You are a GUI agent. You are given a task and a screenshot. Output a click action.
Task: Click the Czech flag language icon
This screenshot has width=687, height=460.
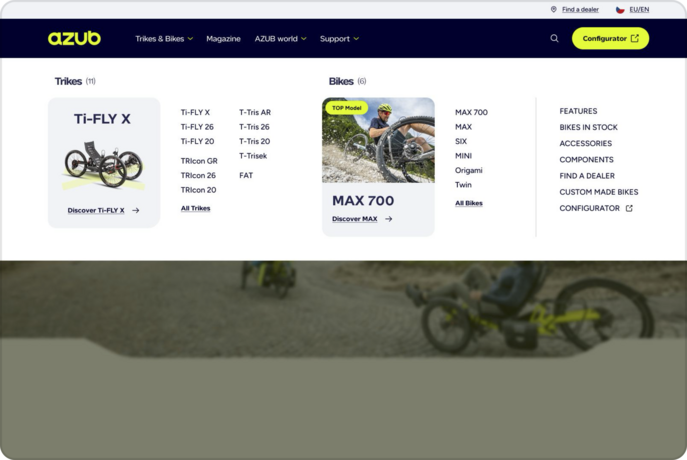tap(620, 9)
